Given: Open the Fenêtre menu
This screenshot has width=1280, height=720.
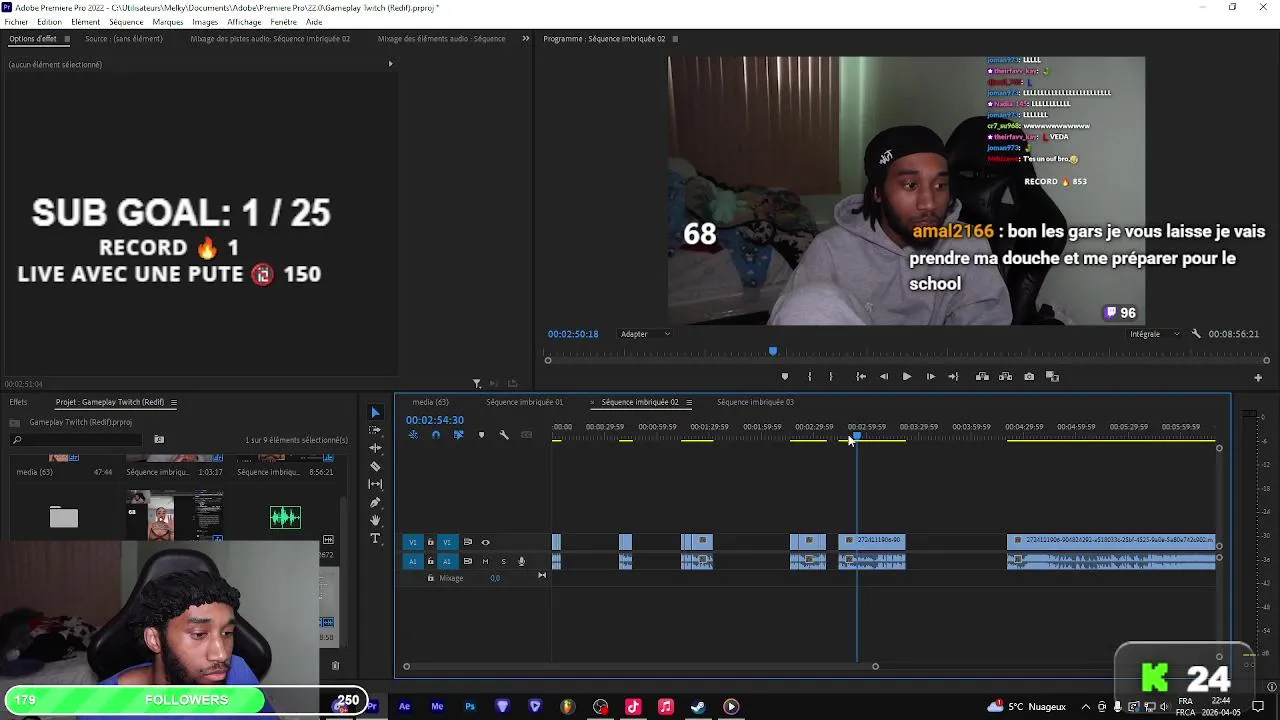Looking at the screenshot, I should coord(283,22).
